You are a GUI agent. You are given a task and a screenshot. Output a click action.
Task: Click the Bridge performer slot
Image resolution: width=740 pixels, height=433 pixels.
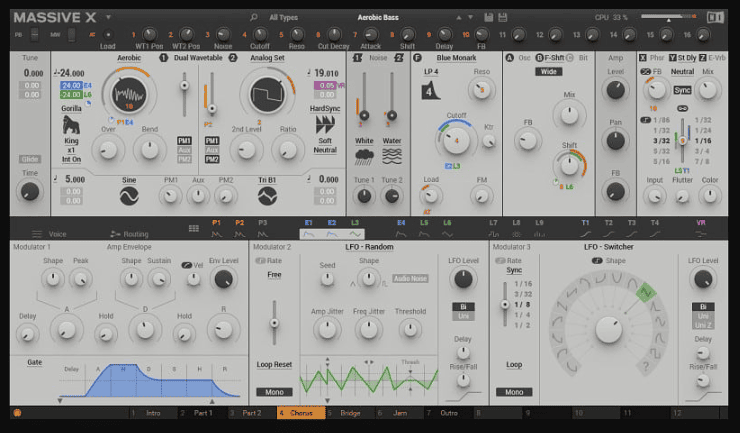click(x=350, y=413)
